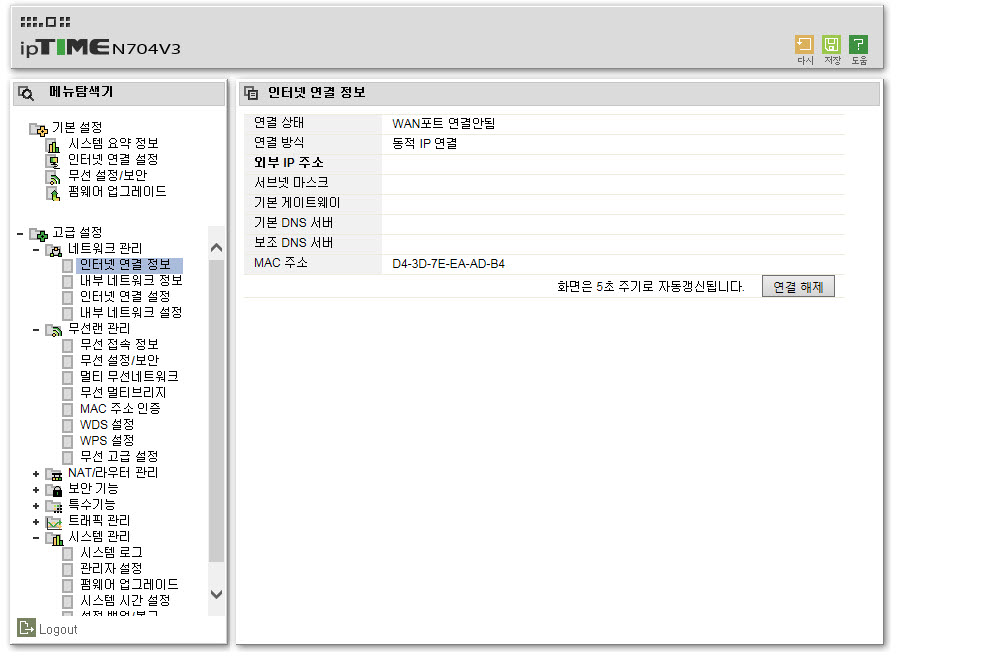Click the 인터넷 연결 정보 panel title icon
994x657 pixels.
(x=251, y=93)
